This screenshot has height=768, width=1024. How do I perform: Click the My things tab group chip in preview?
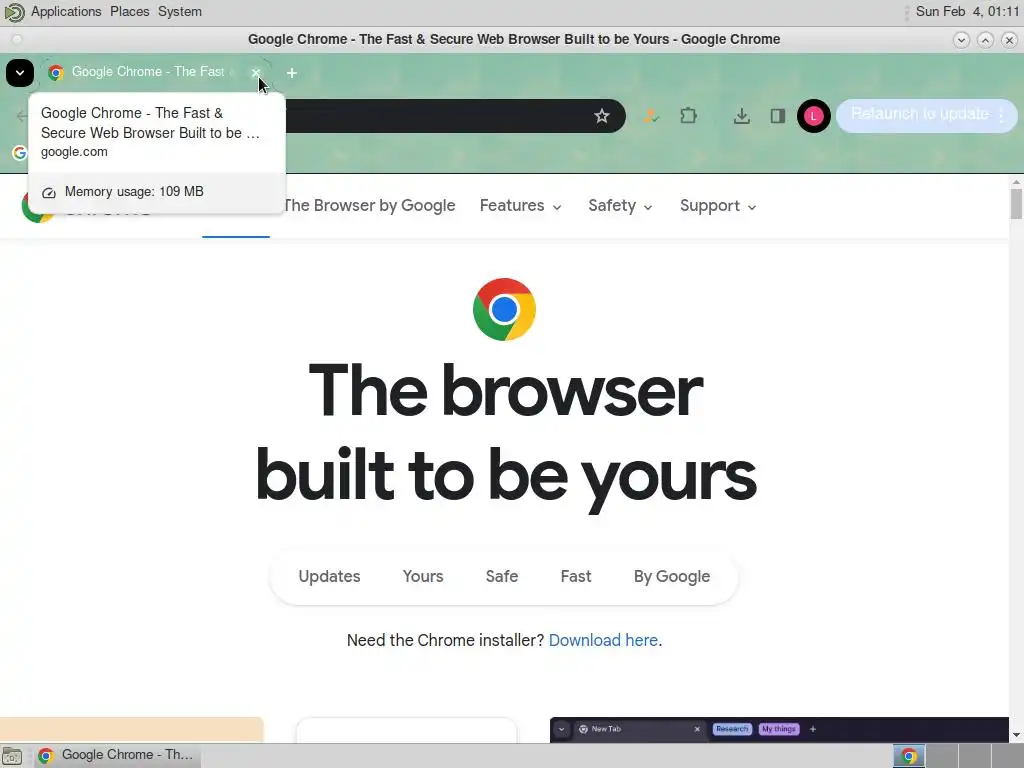pyautogui.click(x=778, y=729)
